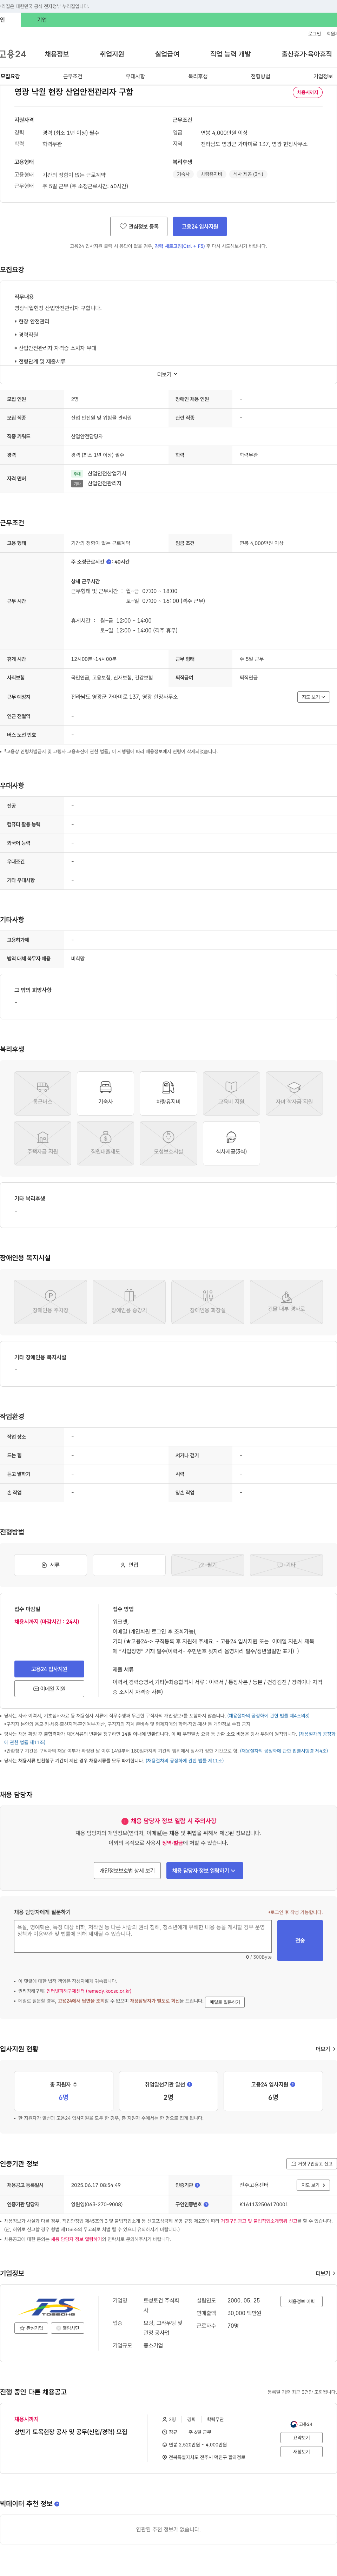Click the 로그인 link at top
Image resolution: width=337 pixels, height=2576 pixels.
pos(314,34)
